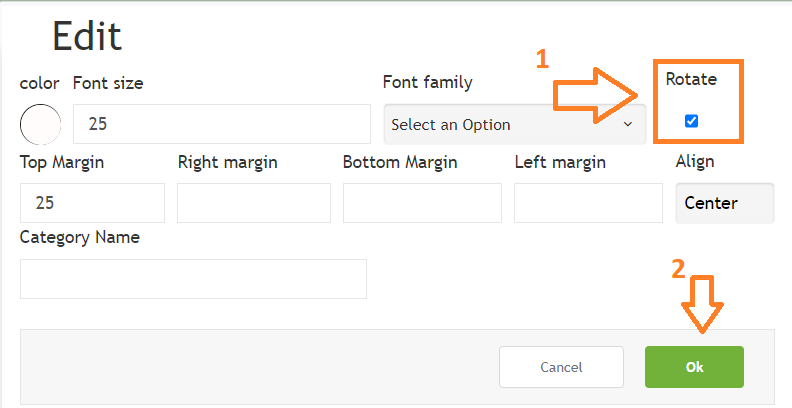Screen dimensions: 792x408
Task: Click the Category Name label
Action: (79, 238)
